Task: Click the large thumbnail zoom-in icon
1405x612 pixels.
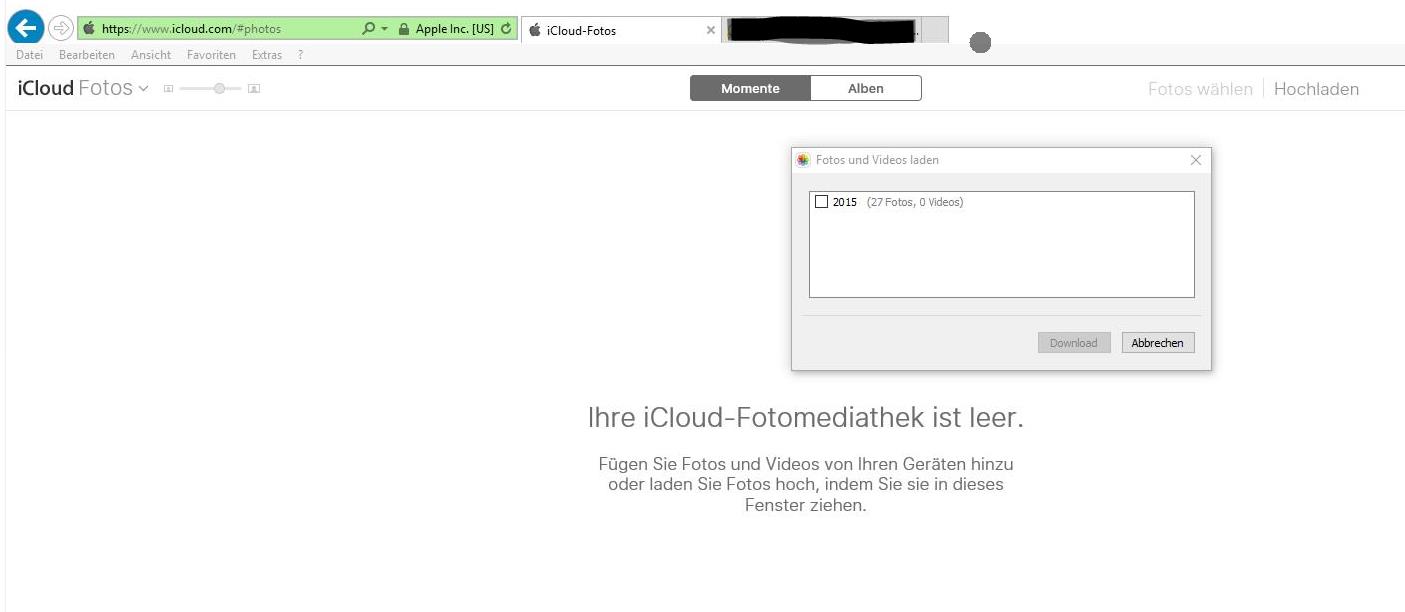Action: click(254, 89)
